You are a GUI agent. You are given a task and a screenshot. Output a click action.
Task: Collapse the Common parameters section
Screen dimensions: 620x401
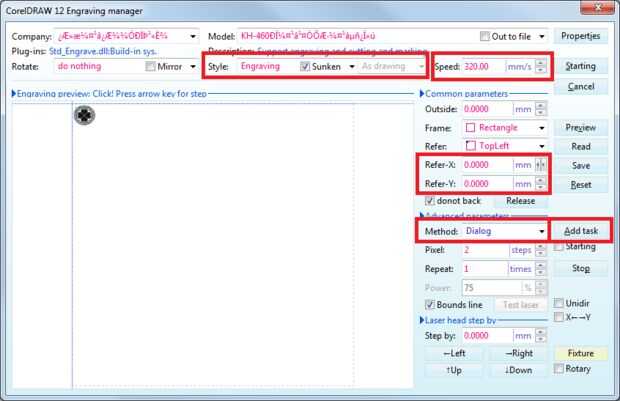coord(422,94)
